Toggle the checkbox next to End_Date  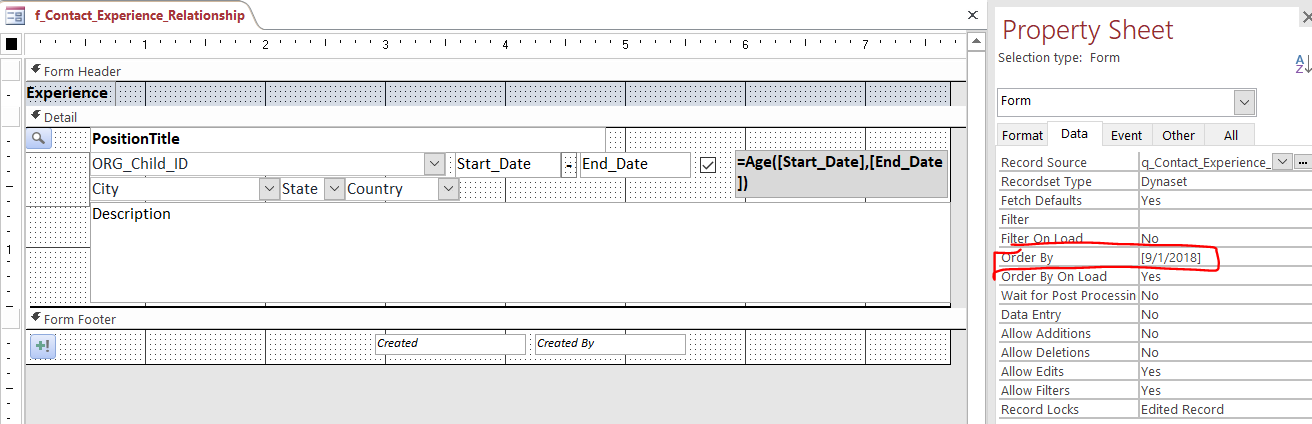pos(708,165)
